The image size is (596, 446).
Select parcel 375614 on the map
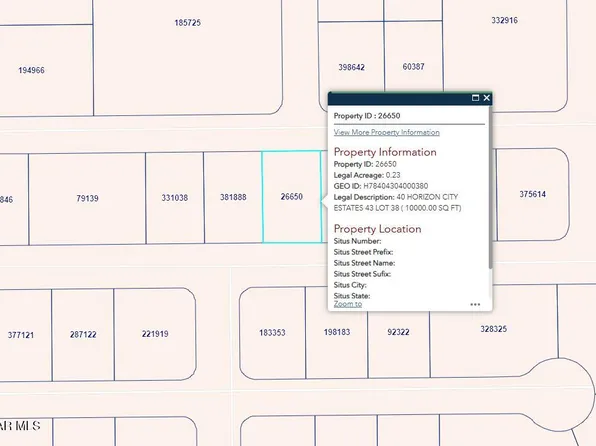click(x=533, y=194)
